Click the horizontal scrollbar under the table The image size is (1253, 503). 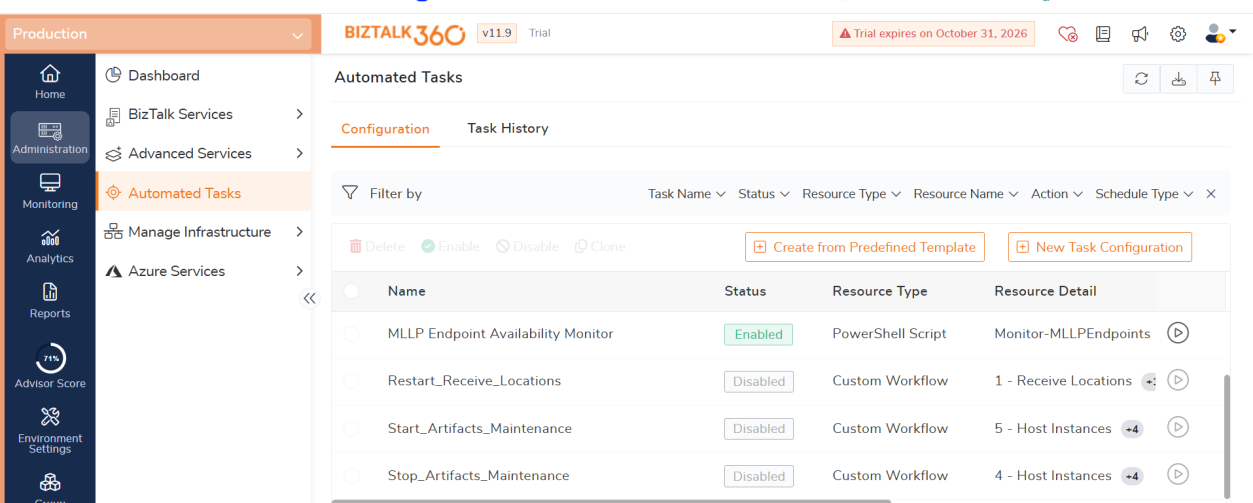pyautogui.click(x=611, y=500)
